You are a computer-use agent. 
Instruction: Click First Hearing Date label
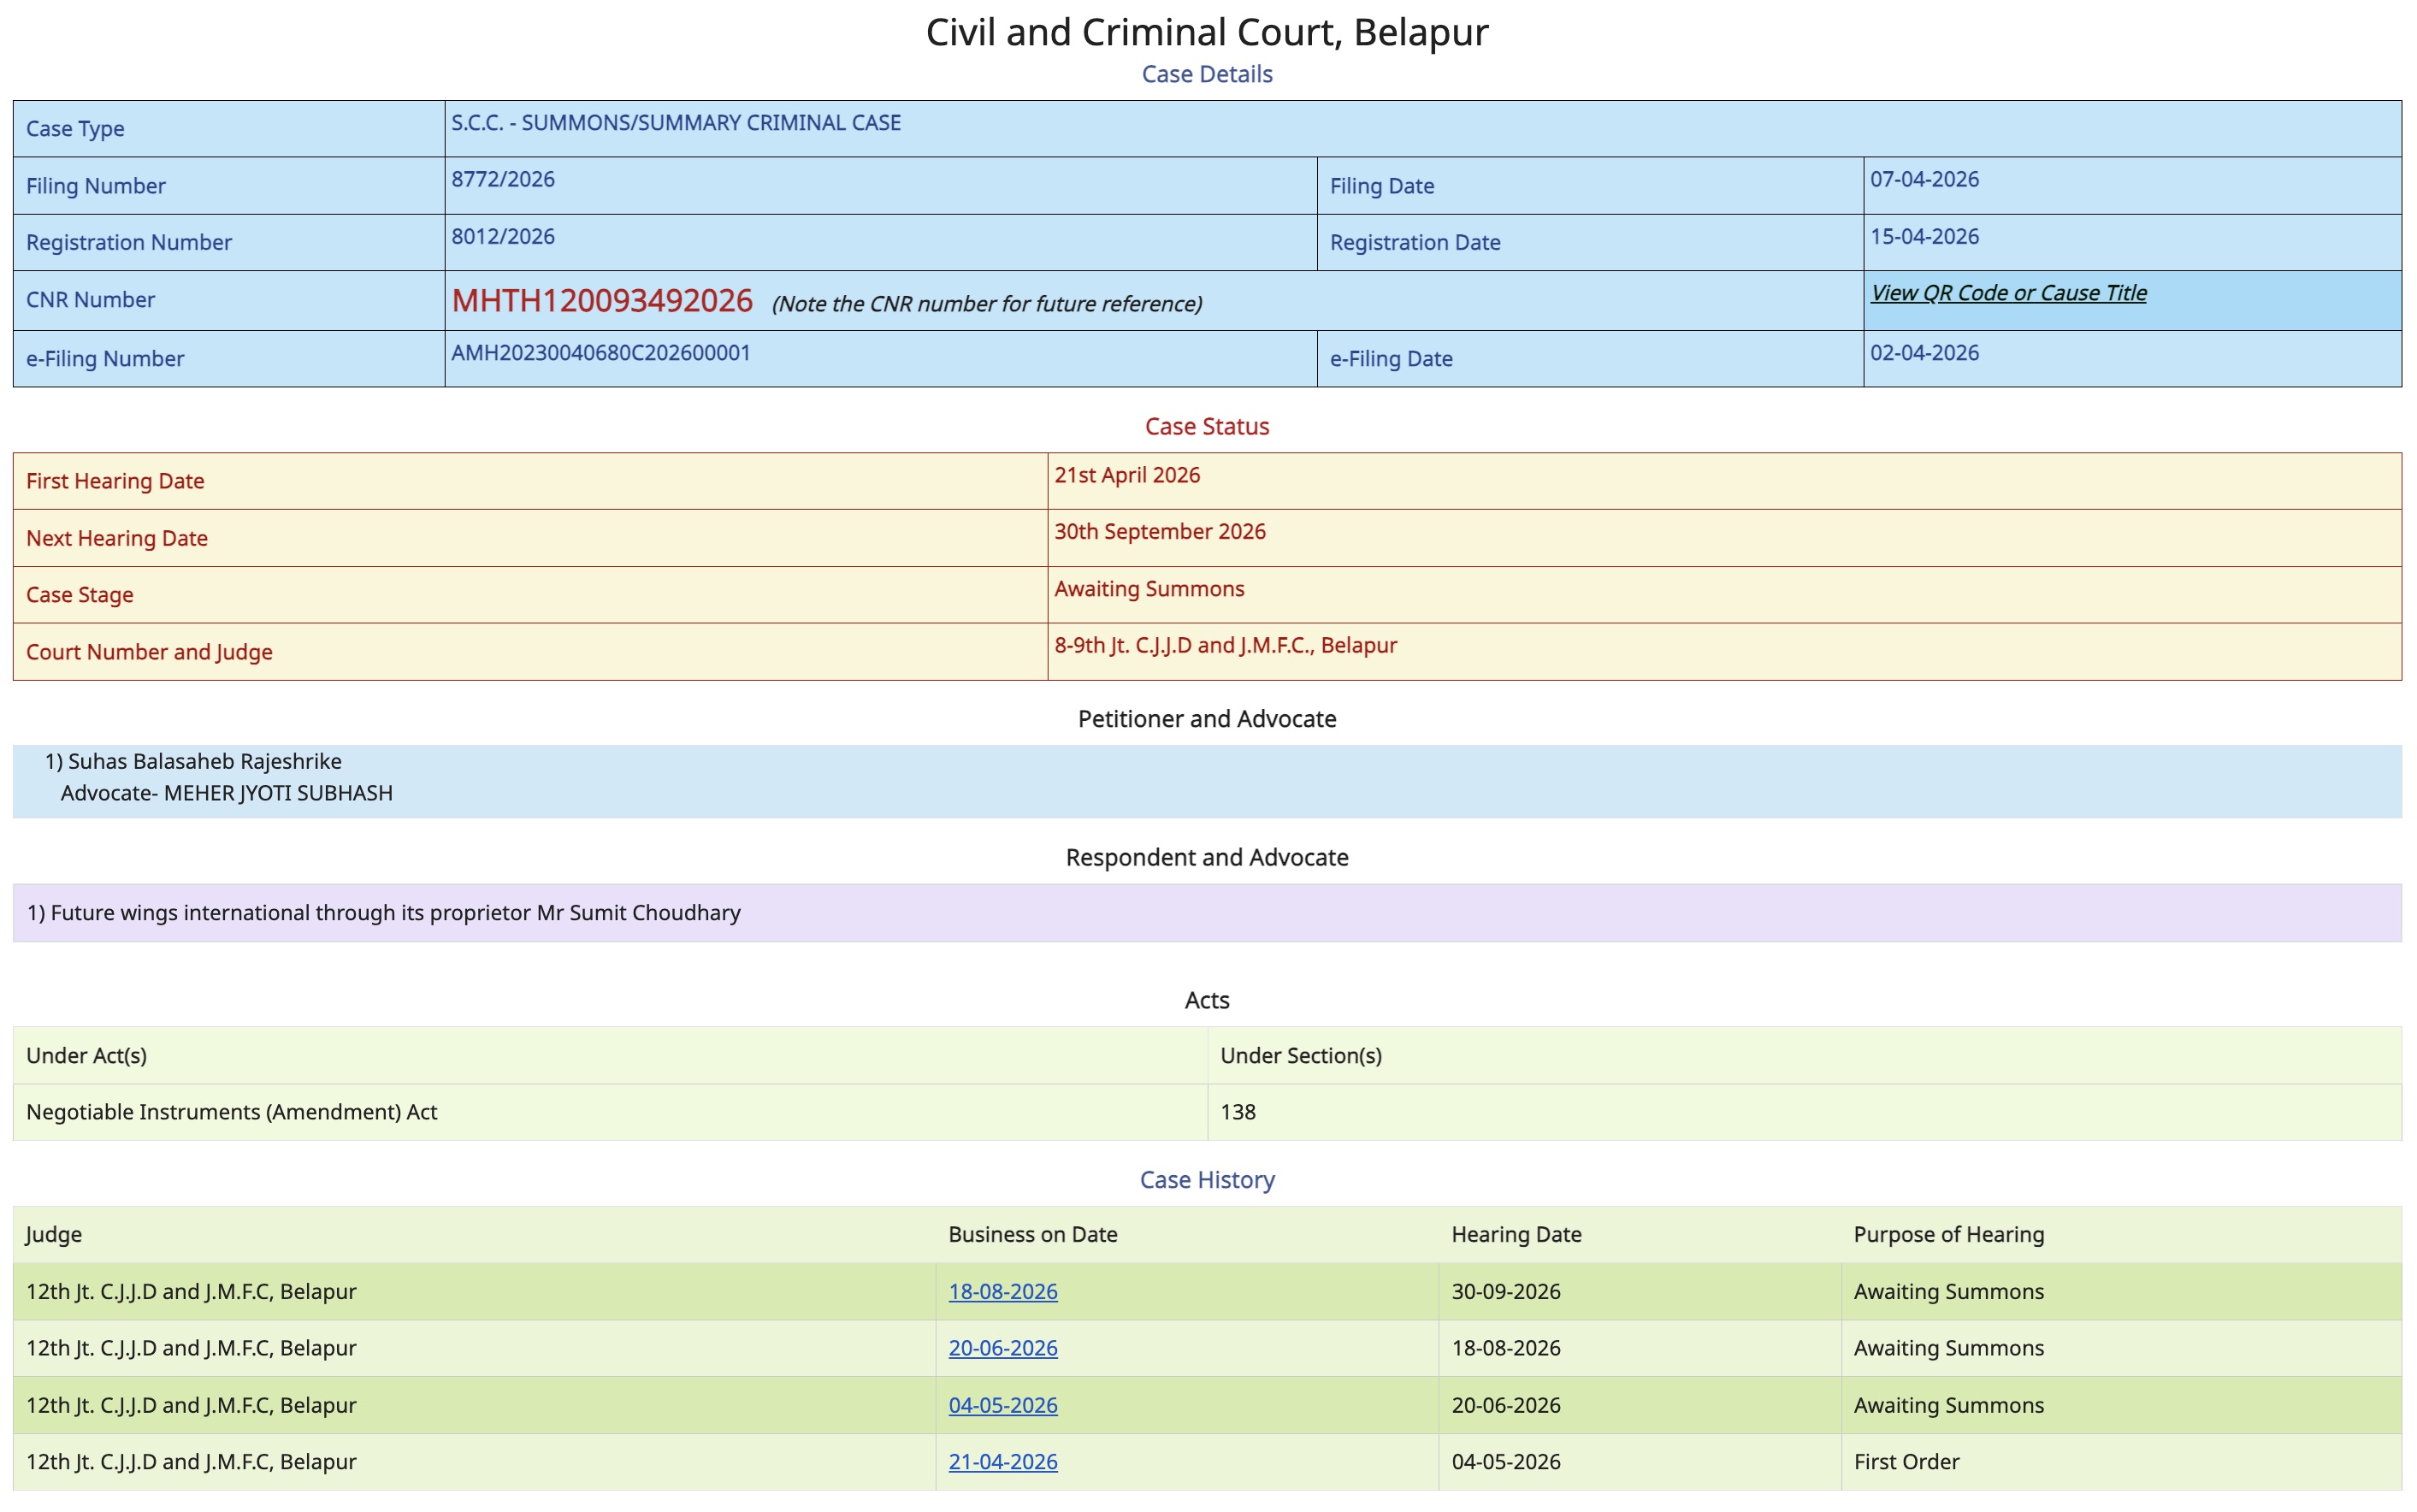point(115,481)
